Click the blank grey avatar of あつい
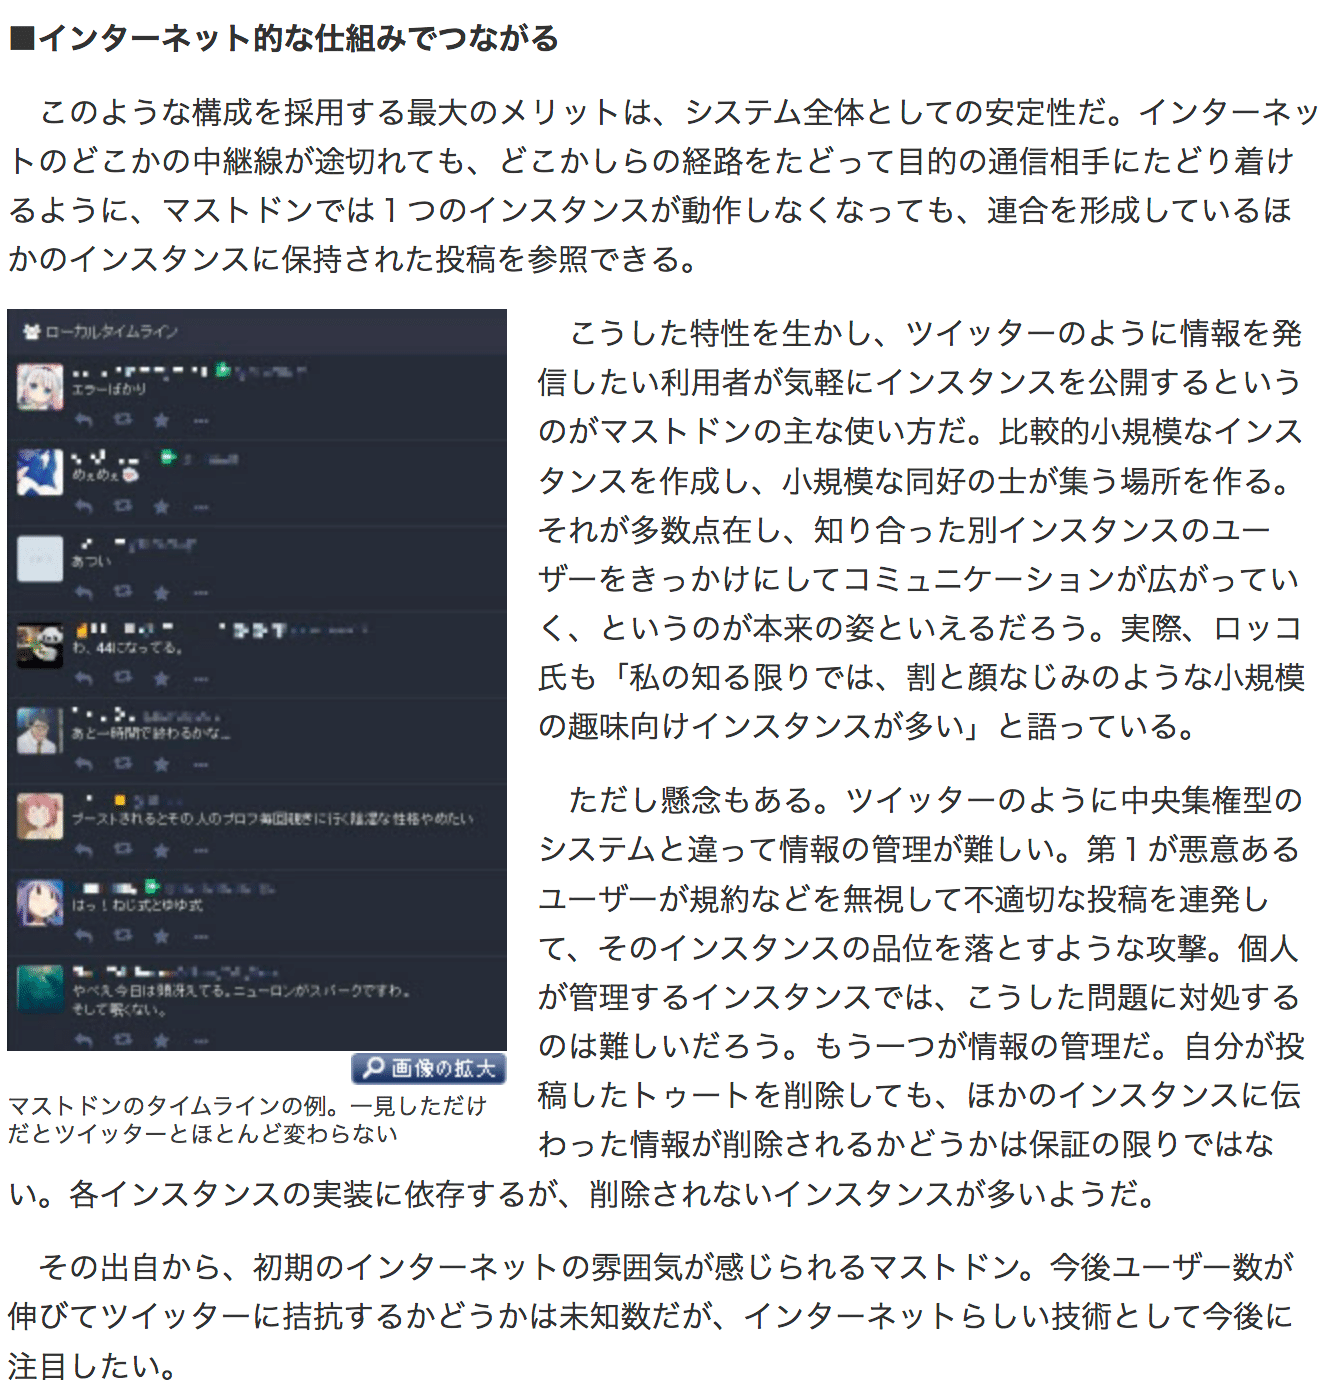Screen dimensions: 1340x1392 40,559
